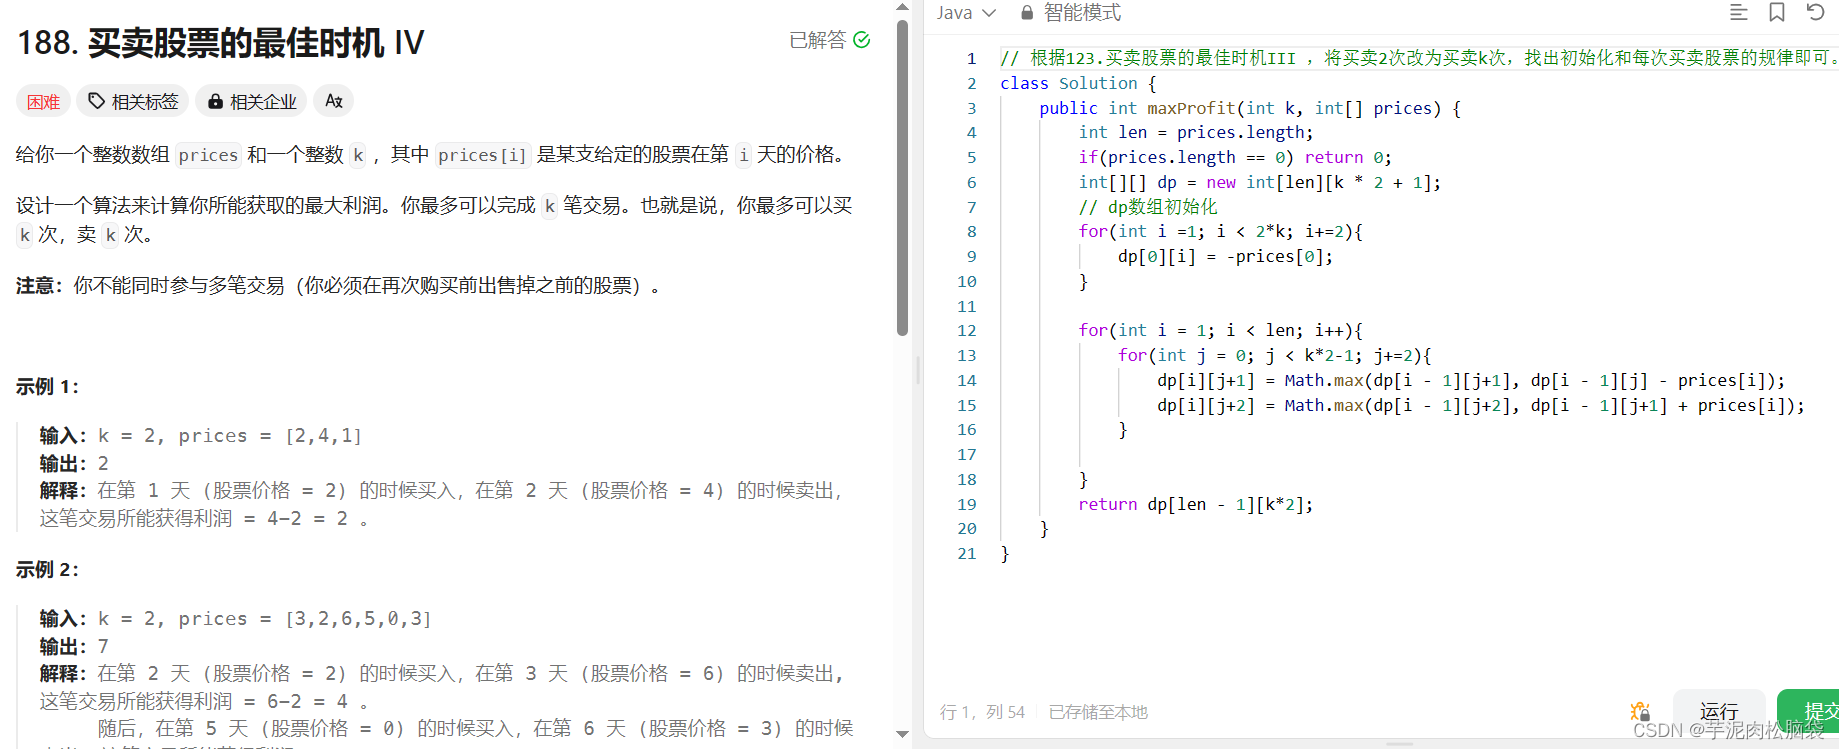The width and height of the screenshot is (1839, 749).
Task: Click the inline code 'prices[i]' in description
Action: pos(482,155)
